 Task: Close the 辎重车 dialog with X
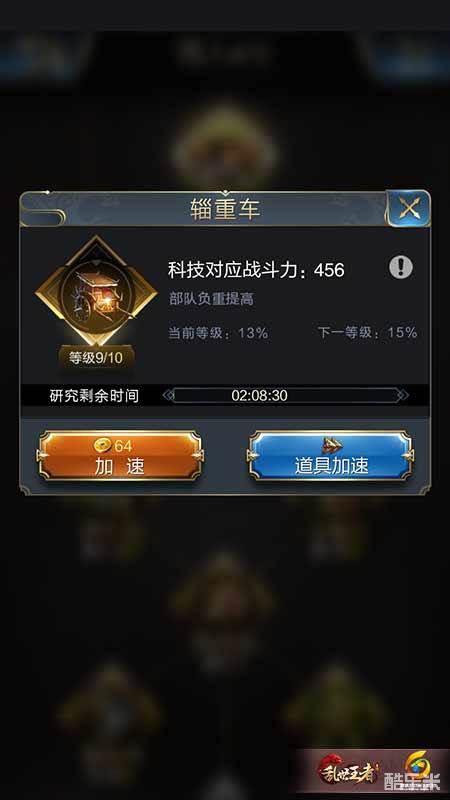(408, 208)
